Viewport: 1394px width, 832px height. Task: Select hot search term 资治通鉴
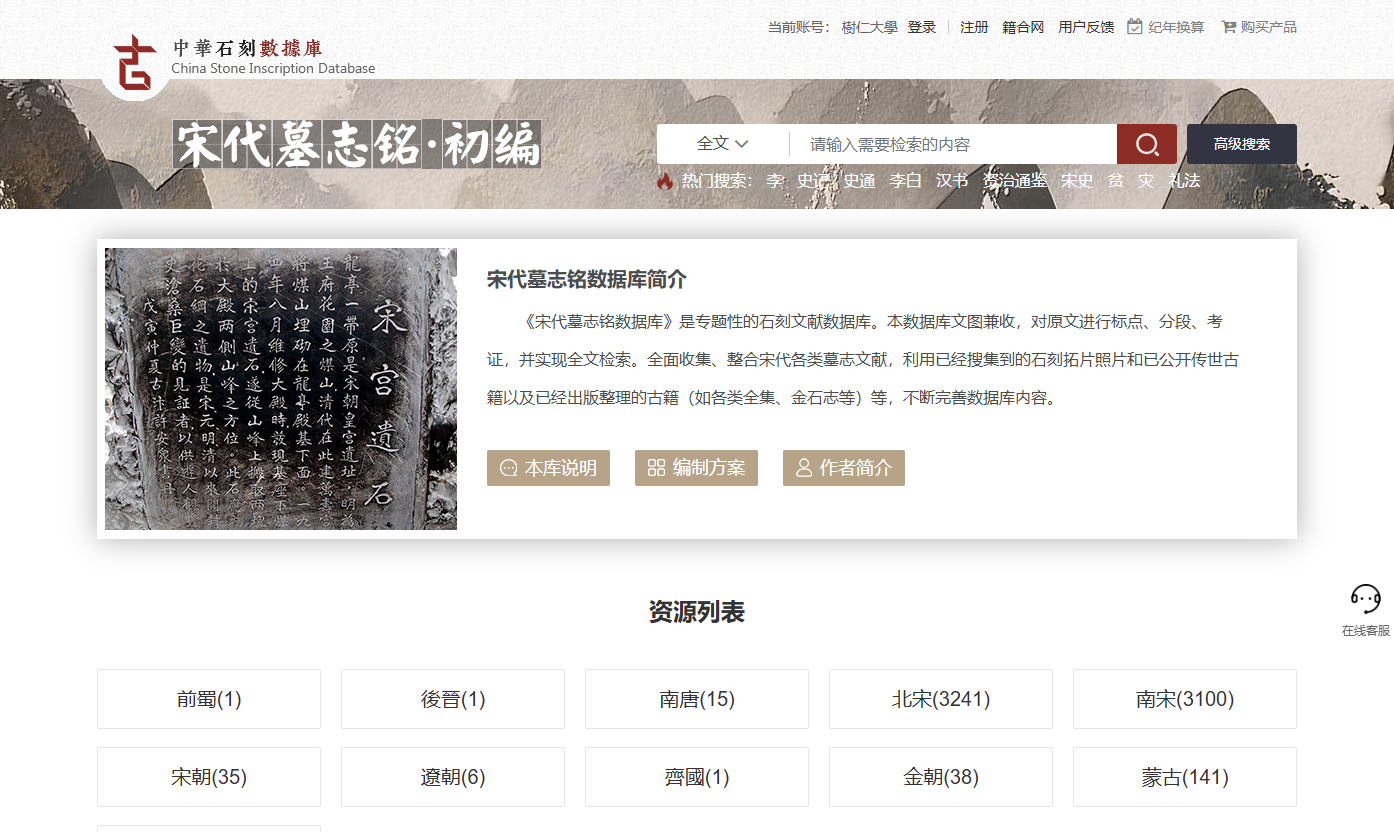pyautogui.click(x=1014, y=181)
